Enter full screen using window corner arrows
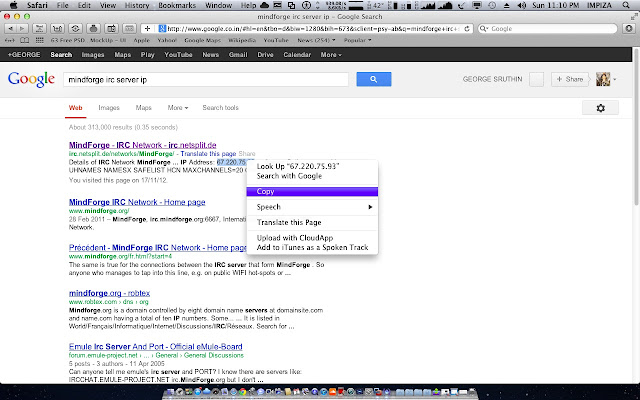Image resolution: width=640 pixels, height=400 pixels. point(634,17)
